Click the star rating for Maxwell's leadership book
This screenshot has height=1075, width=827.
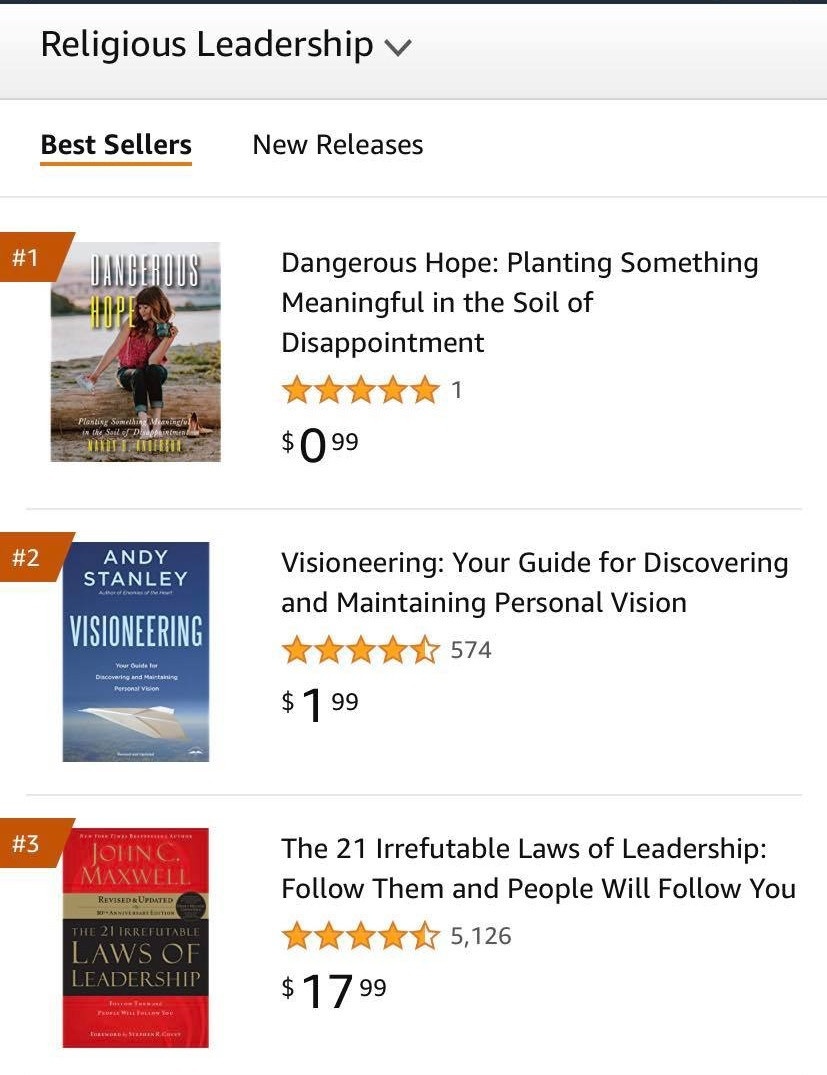[x=361, y=936]
